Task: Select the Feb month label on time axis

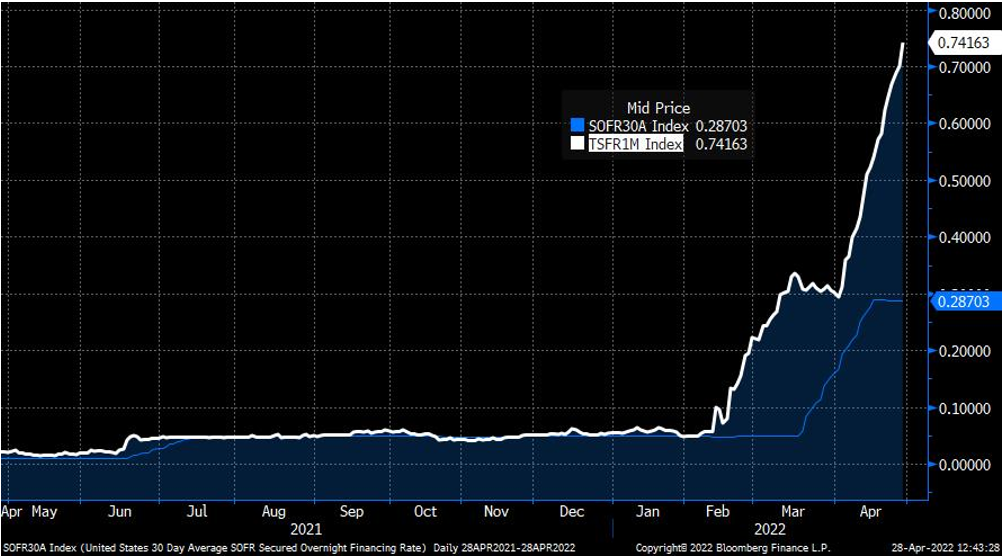Action: click(717, 511)
